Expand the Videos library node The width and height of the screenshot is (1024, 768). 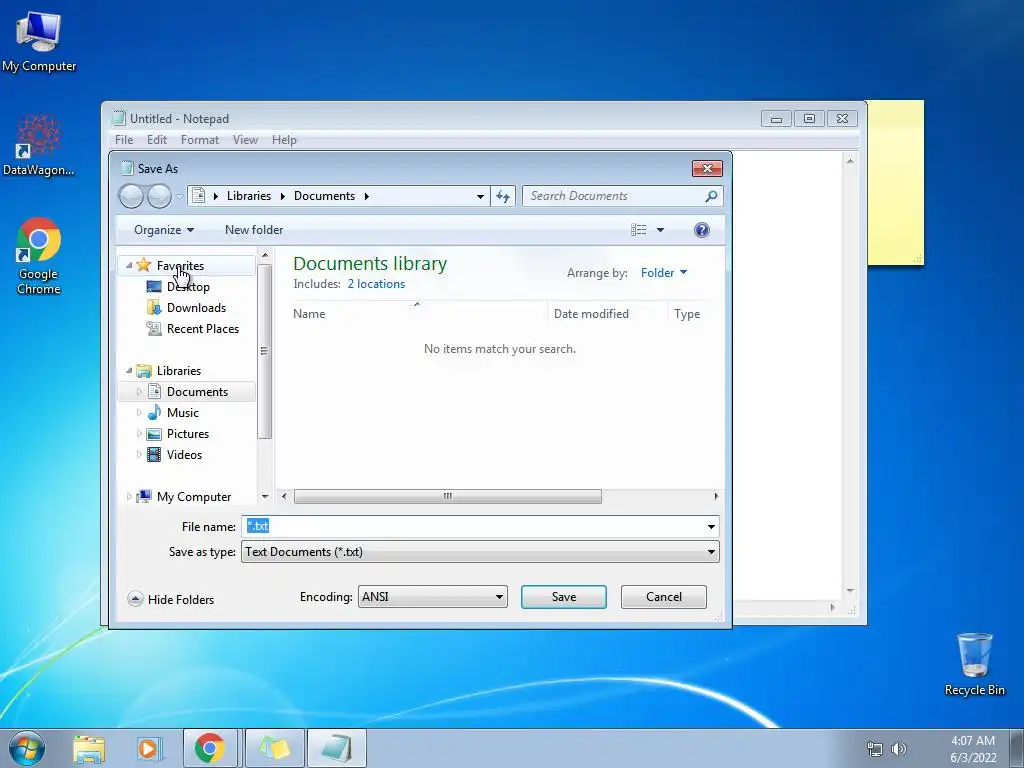[138, 455]
